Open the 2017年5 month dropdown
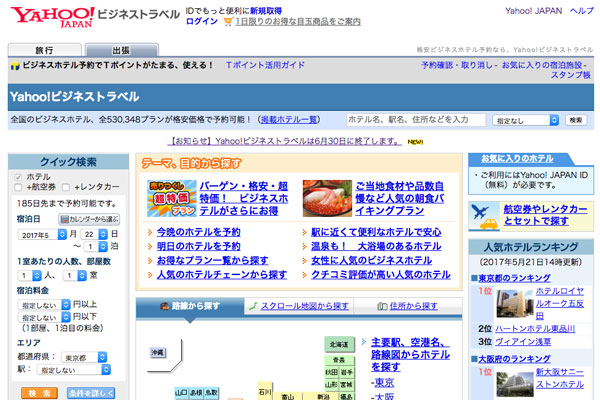 [x=42, y=234]
